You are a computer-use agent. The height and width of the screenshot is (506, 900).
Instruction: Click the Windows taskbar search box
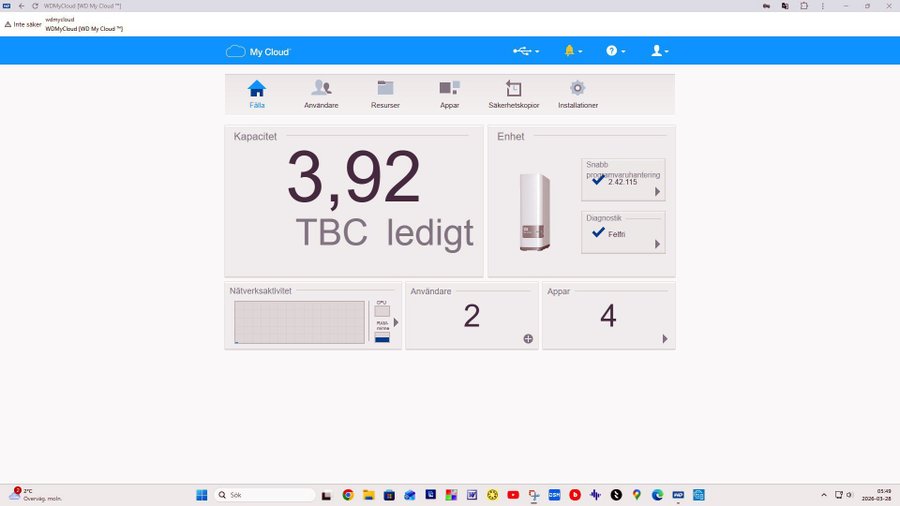pos(265,495)
